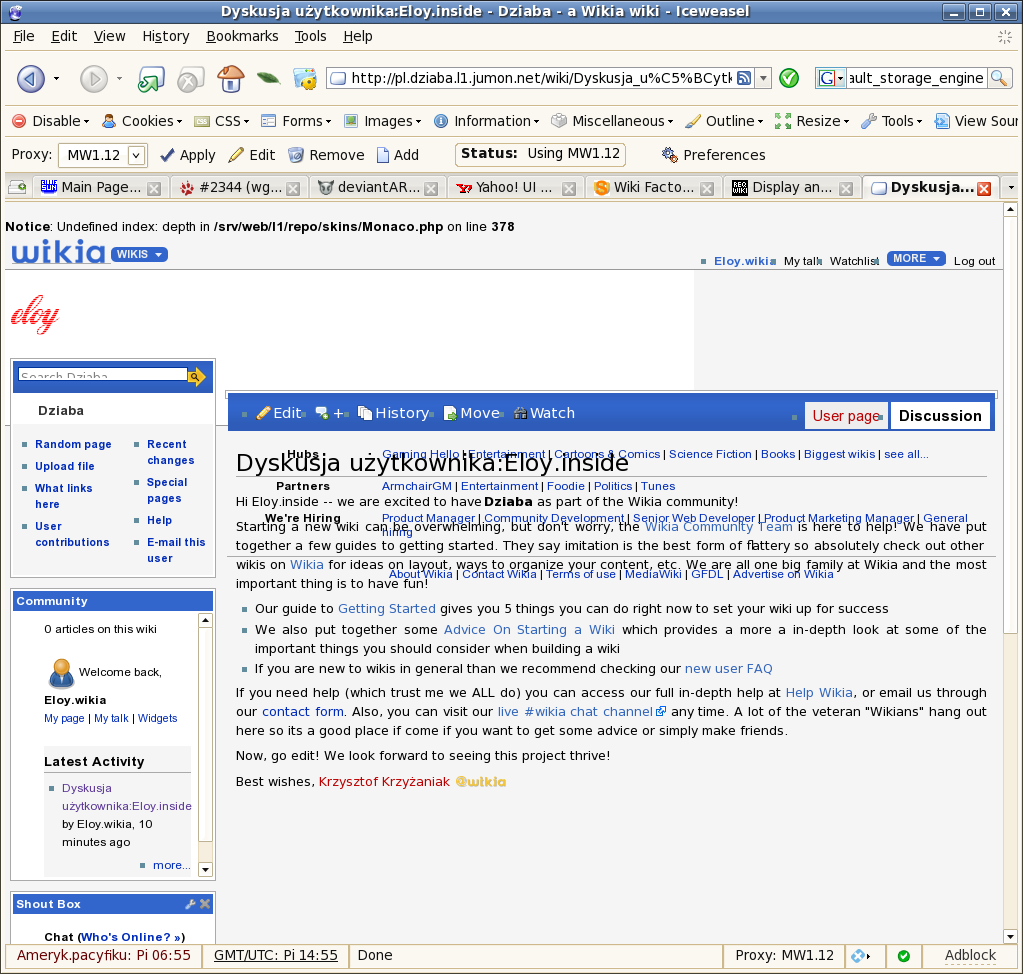Screen dimensions: 1023x974
Task: Open the Random page link
Action: pos(73,444)
